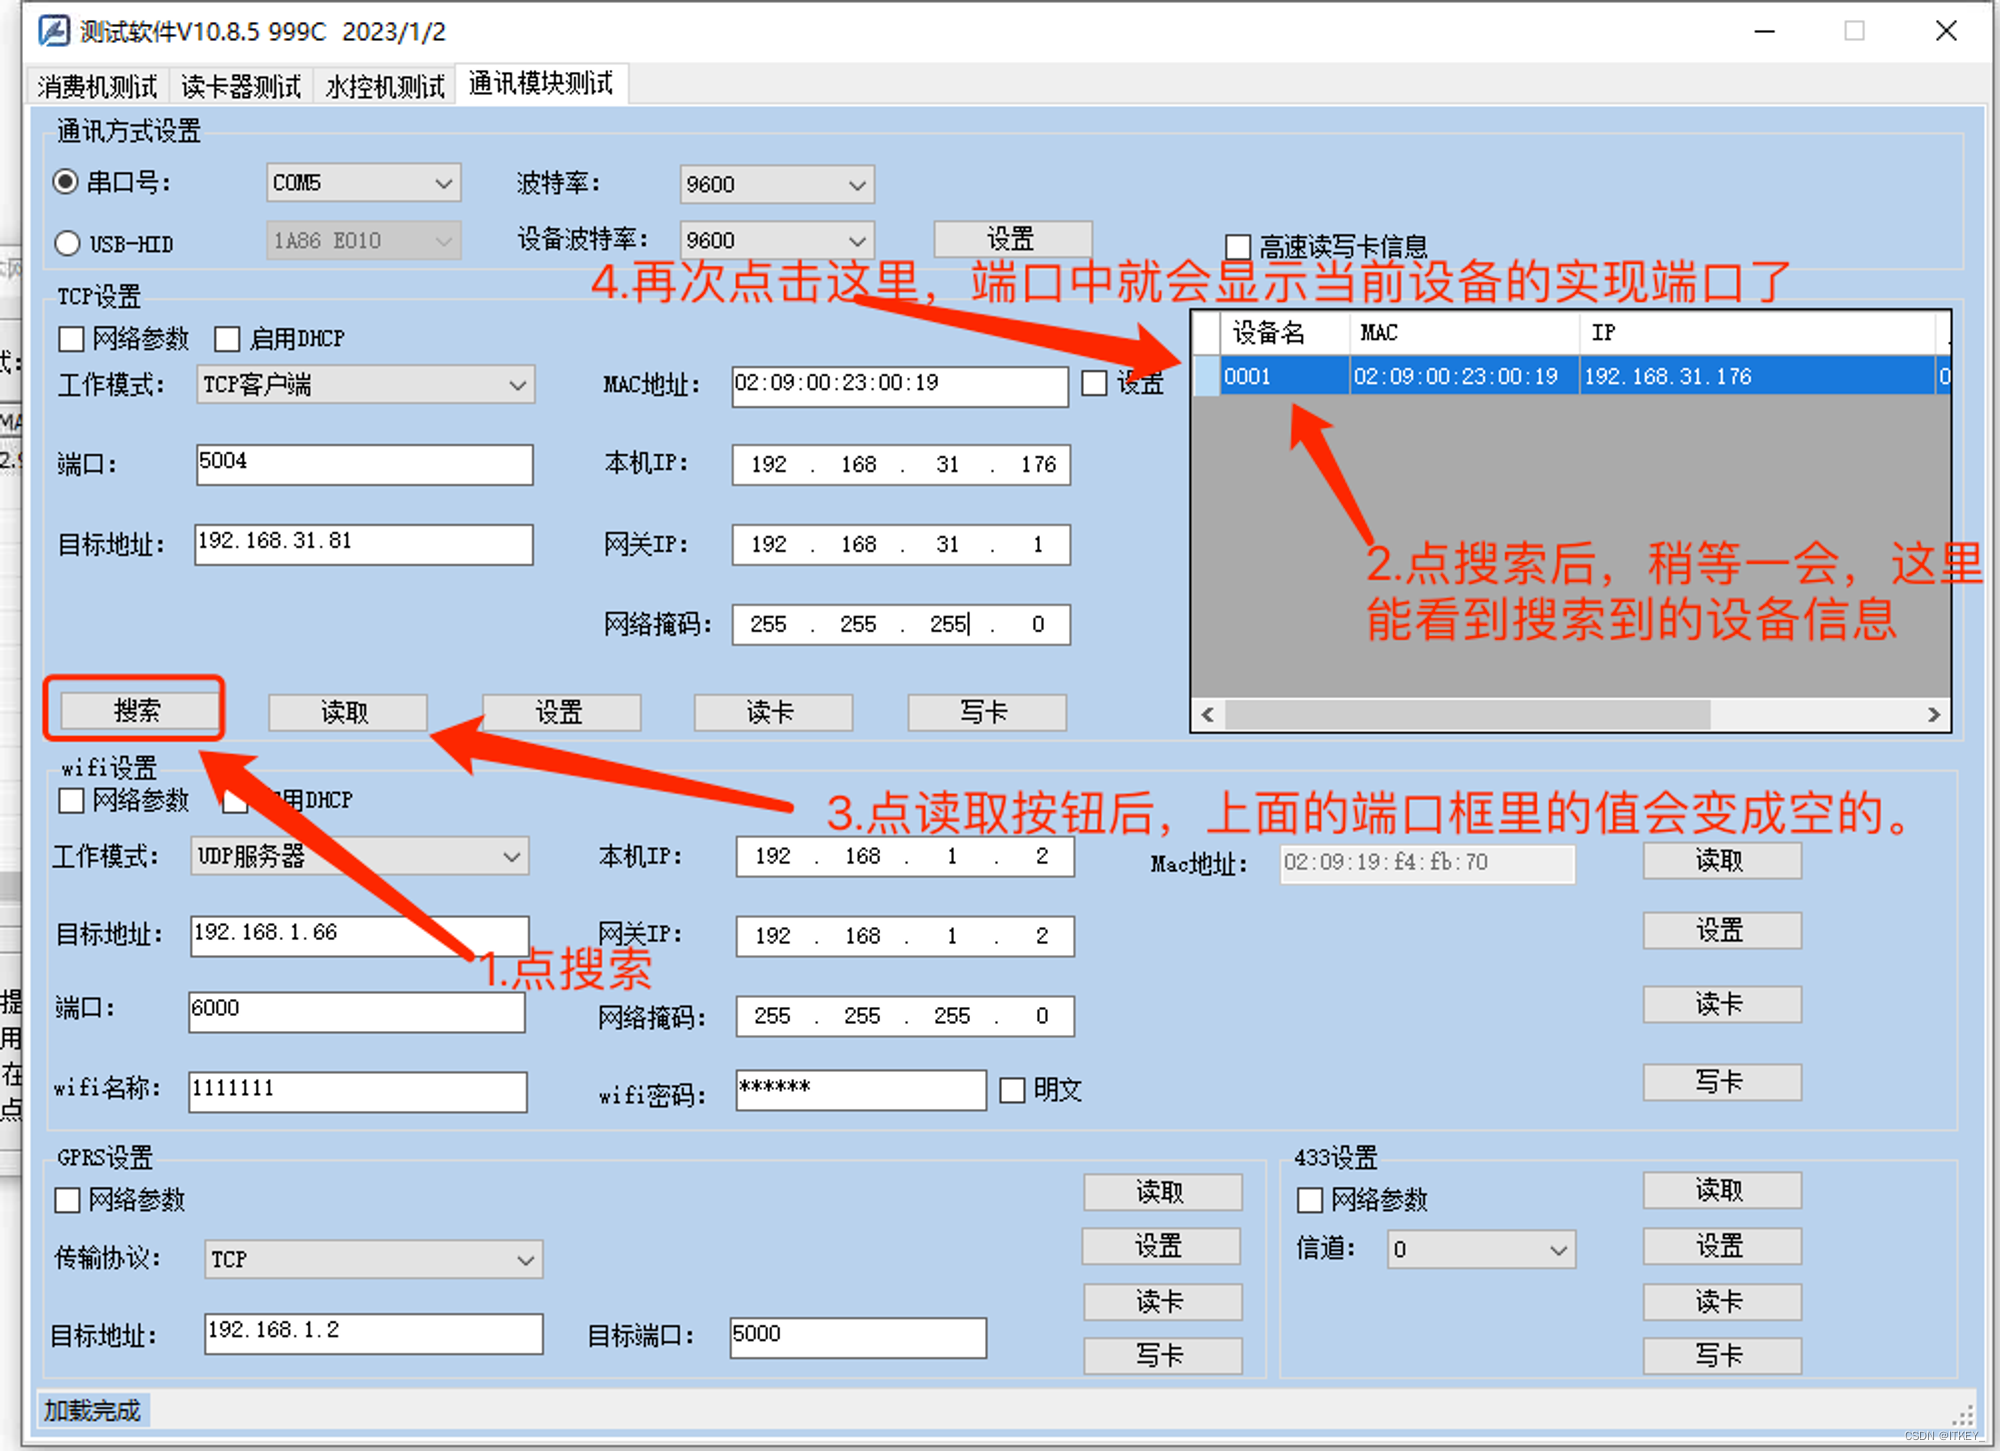Click the wifi 读取 button

point(1722,860)
